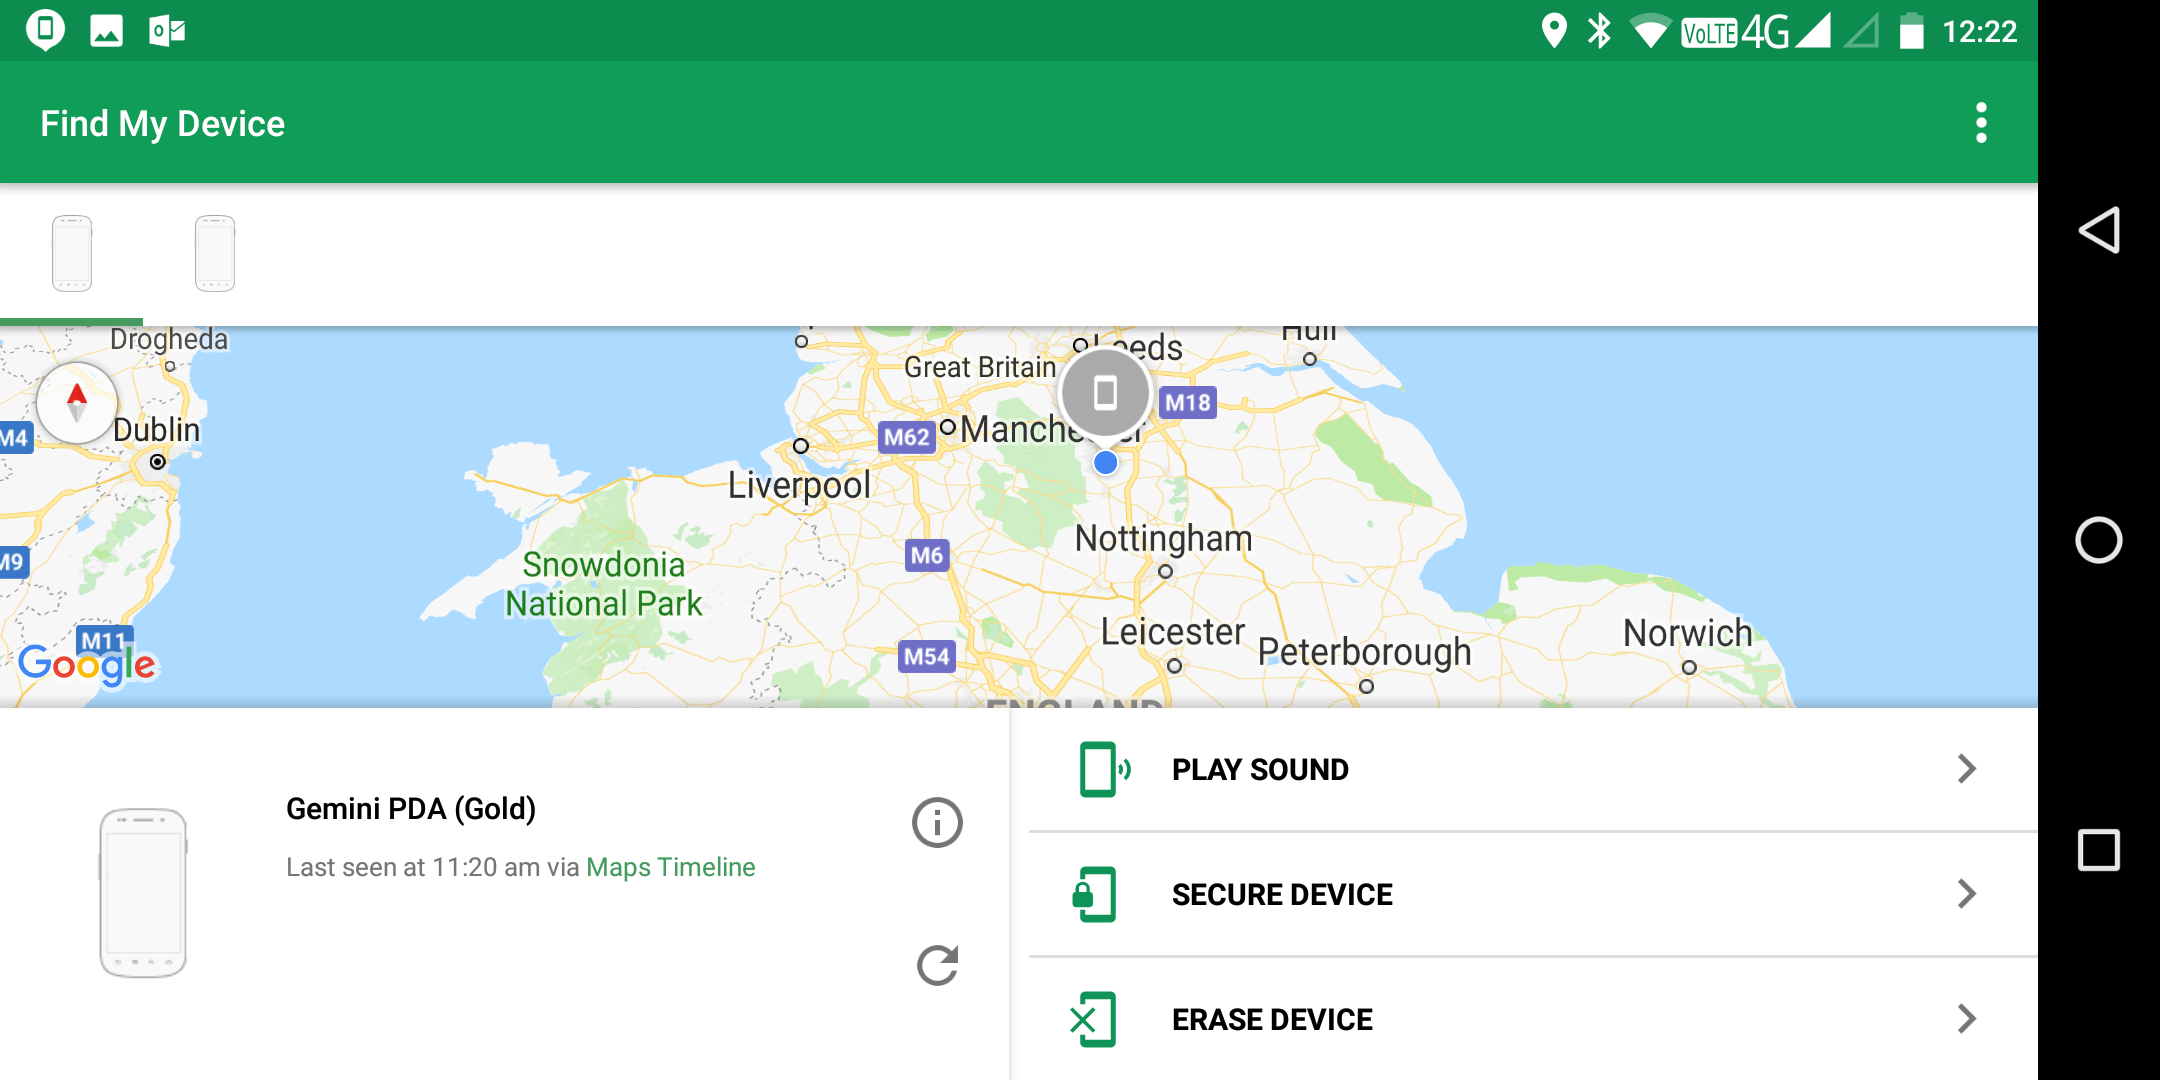Tap the Secure Device lock icon
Viewport: 2160px width, 1080px height.
[x=1095, y=894]
